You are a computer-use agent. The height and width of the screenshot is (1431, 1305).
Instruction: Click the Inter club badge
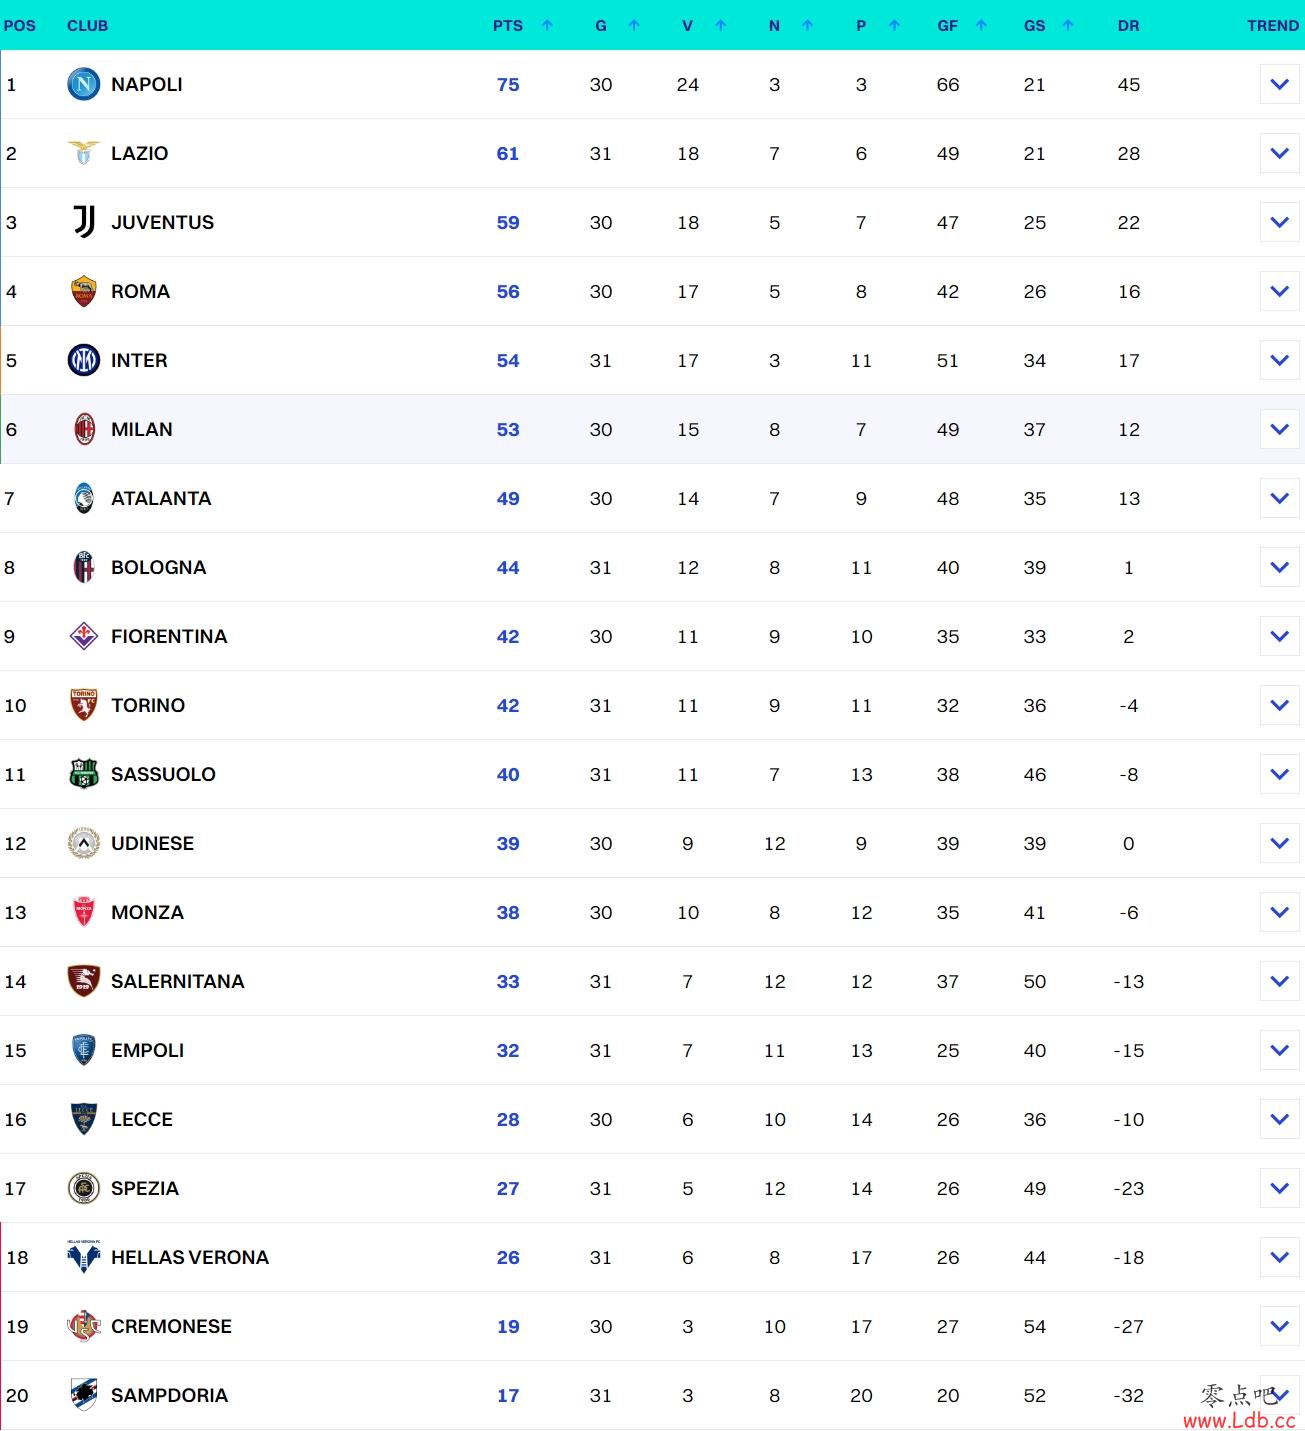pos(84,360)
